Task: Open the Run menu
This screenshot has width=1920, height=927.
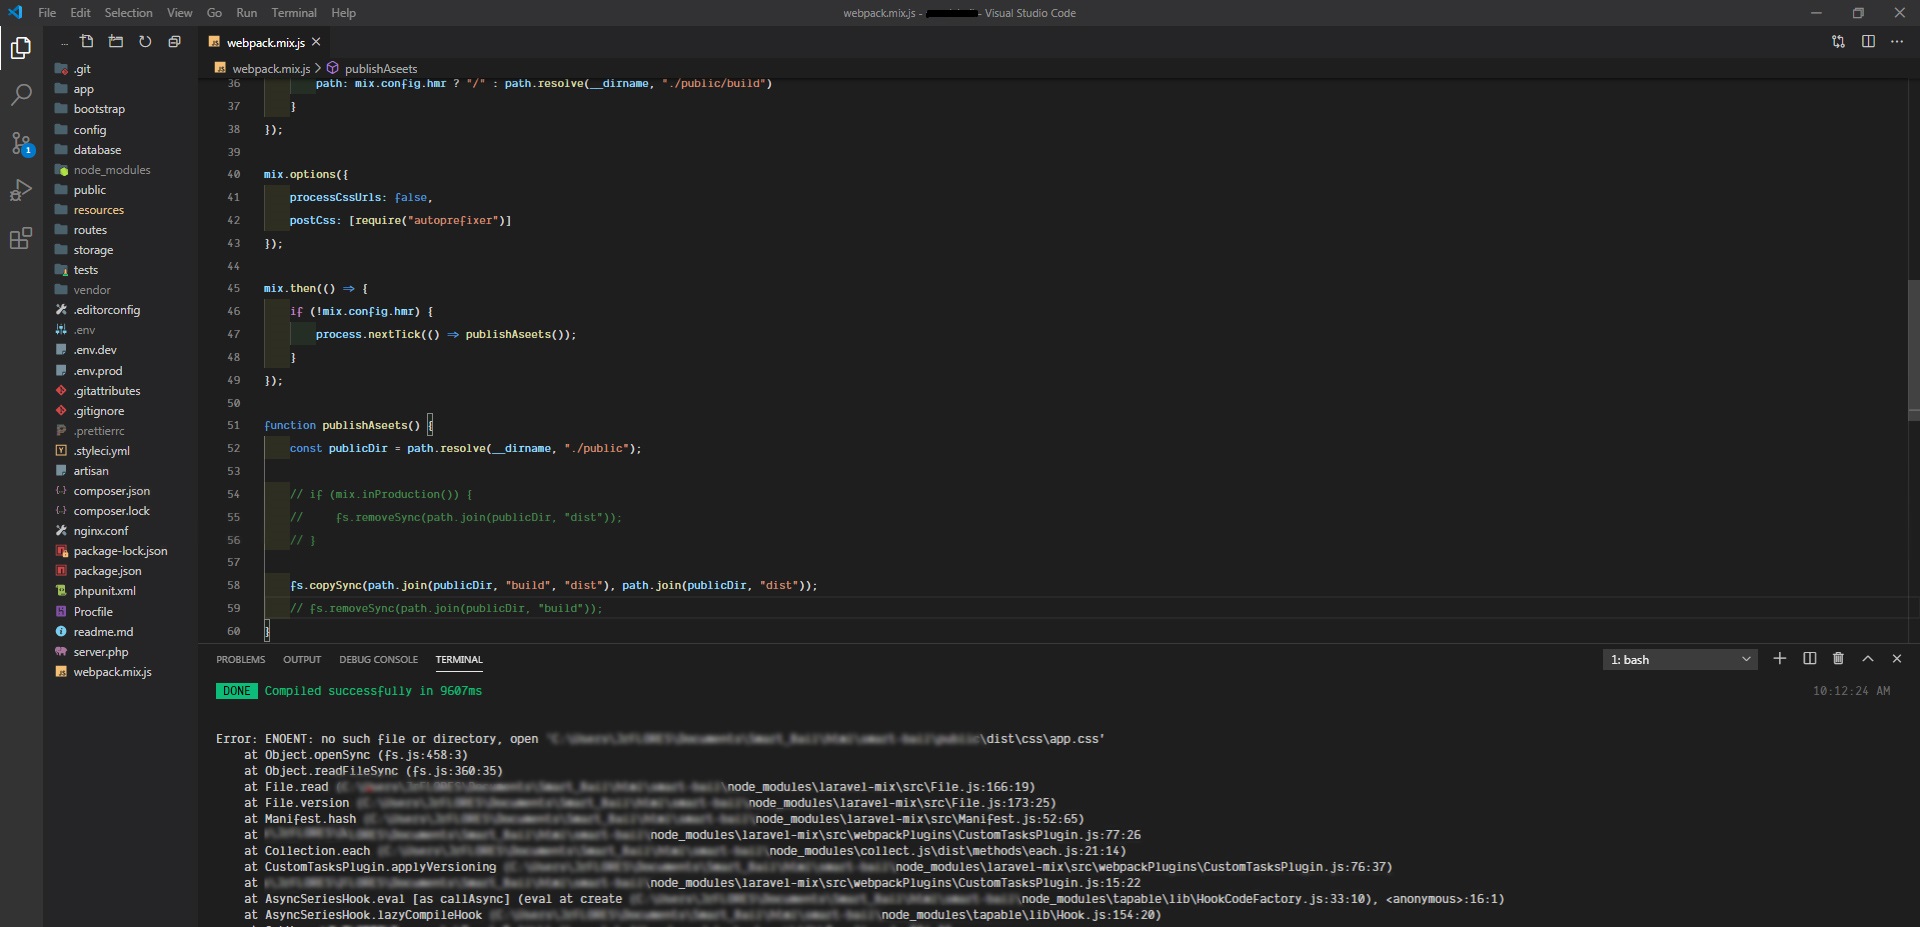Action: [x=246, y=13]
